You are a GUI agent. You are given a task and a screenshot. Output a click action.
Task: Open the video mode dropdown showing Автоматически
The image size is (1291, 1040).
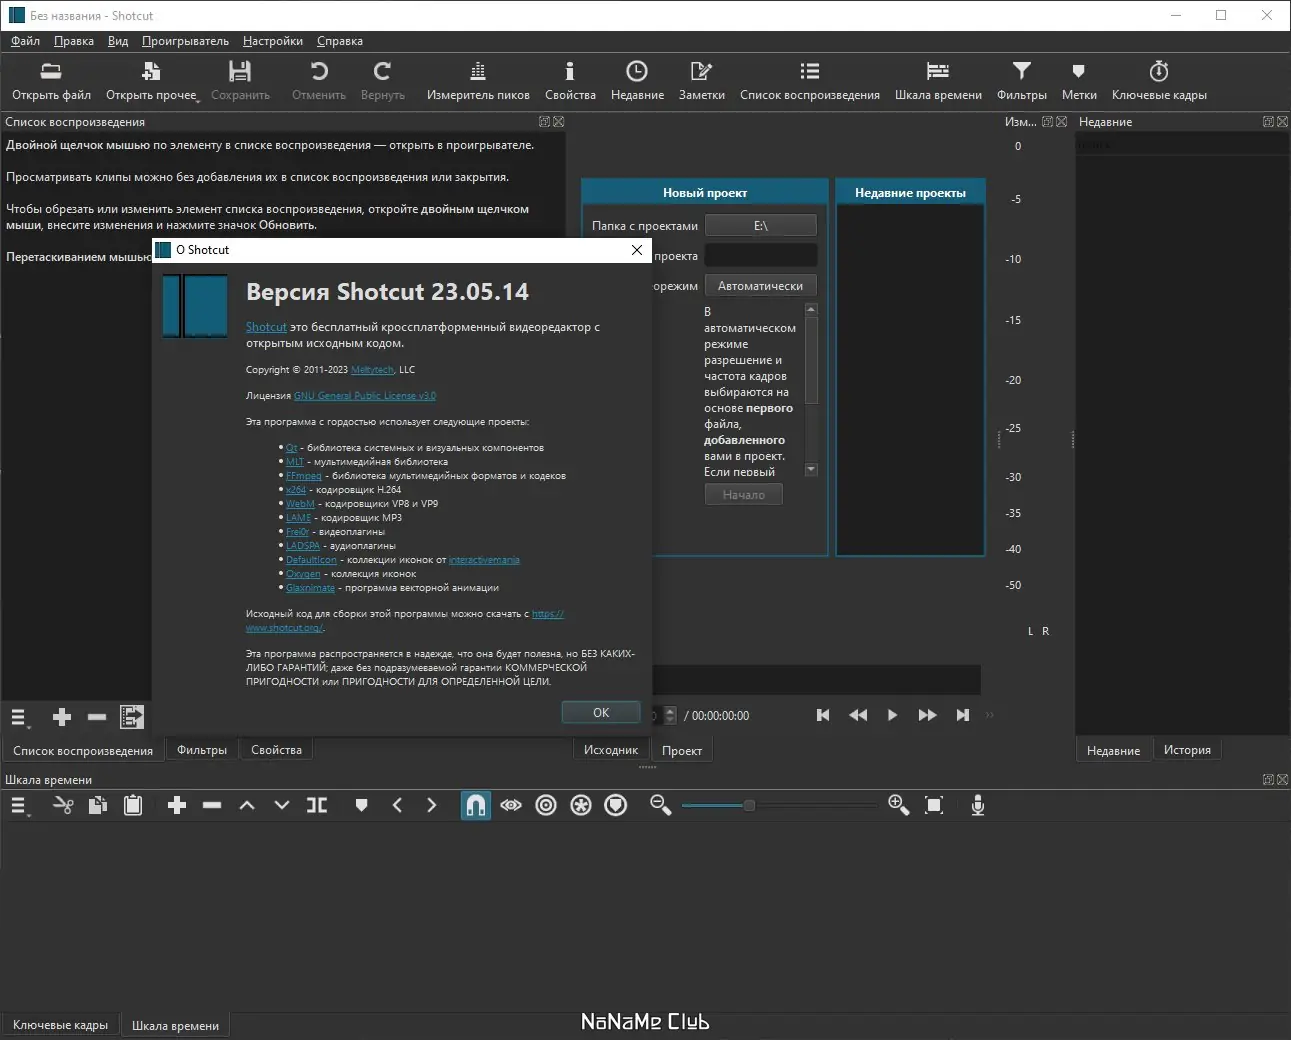[760, 286]
